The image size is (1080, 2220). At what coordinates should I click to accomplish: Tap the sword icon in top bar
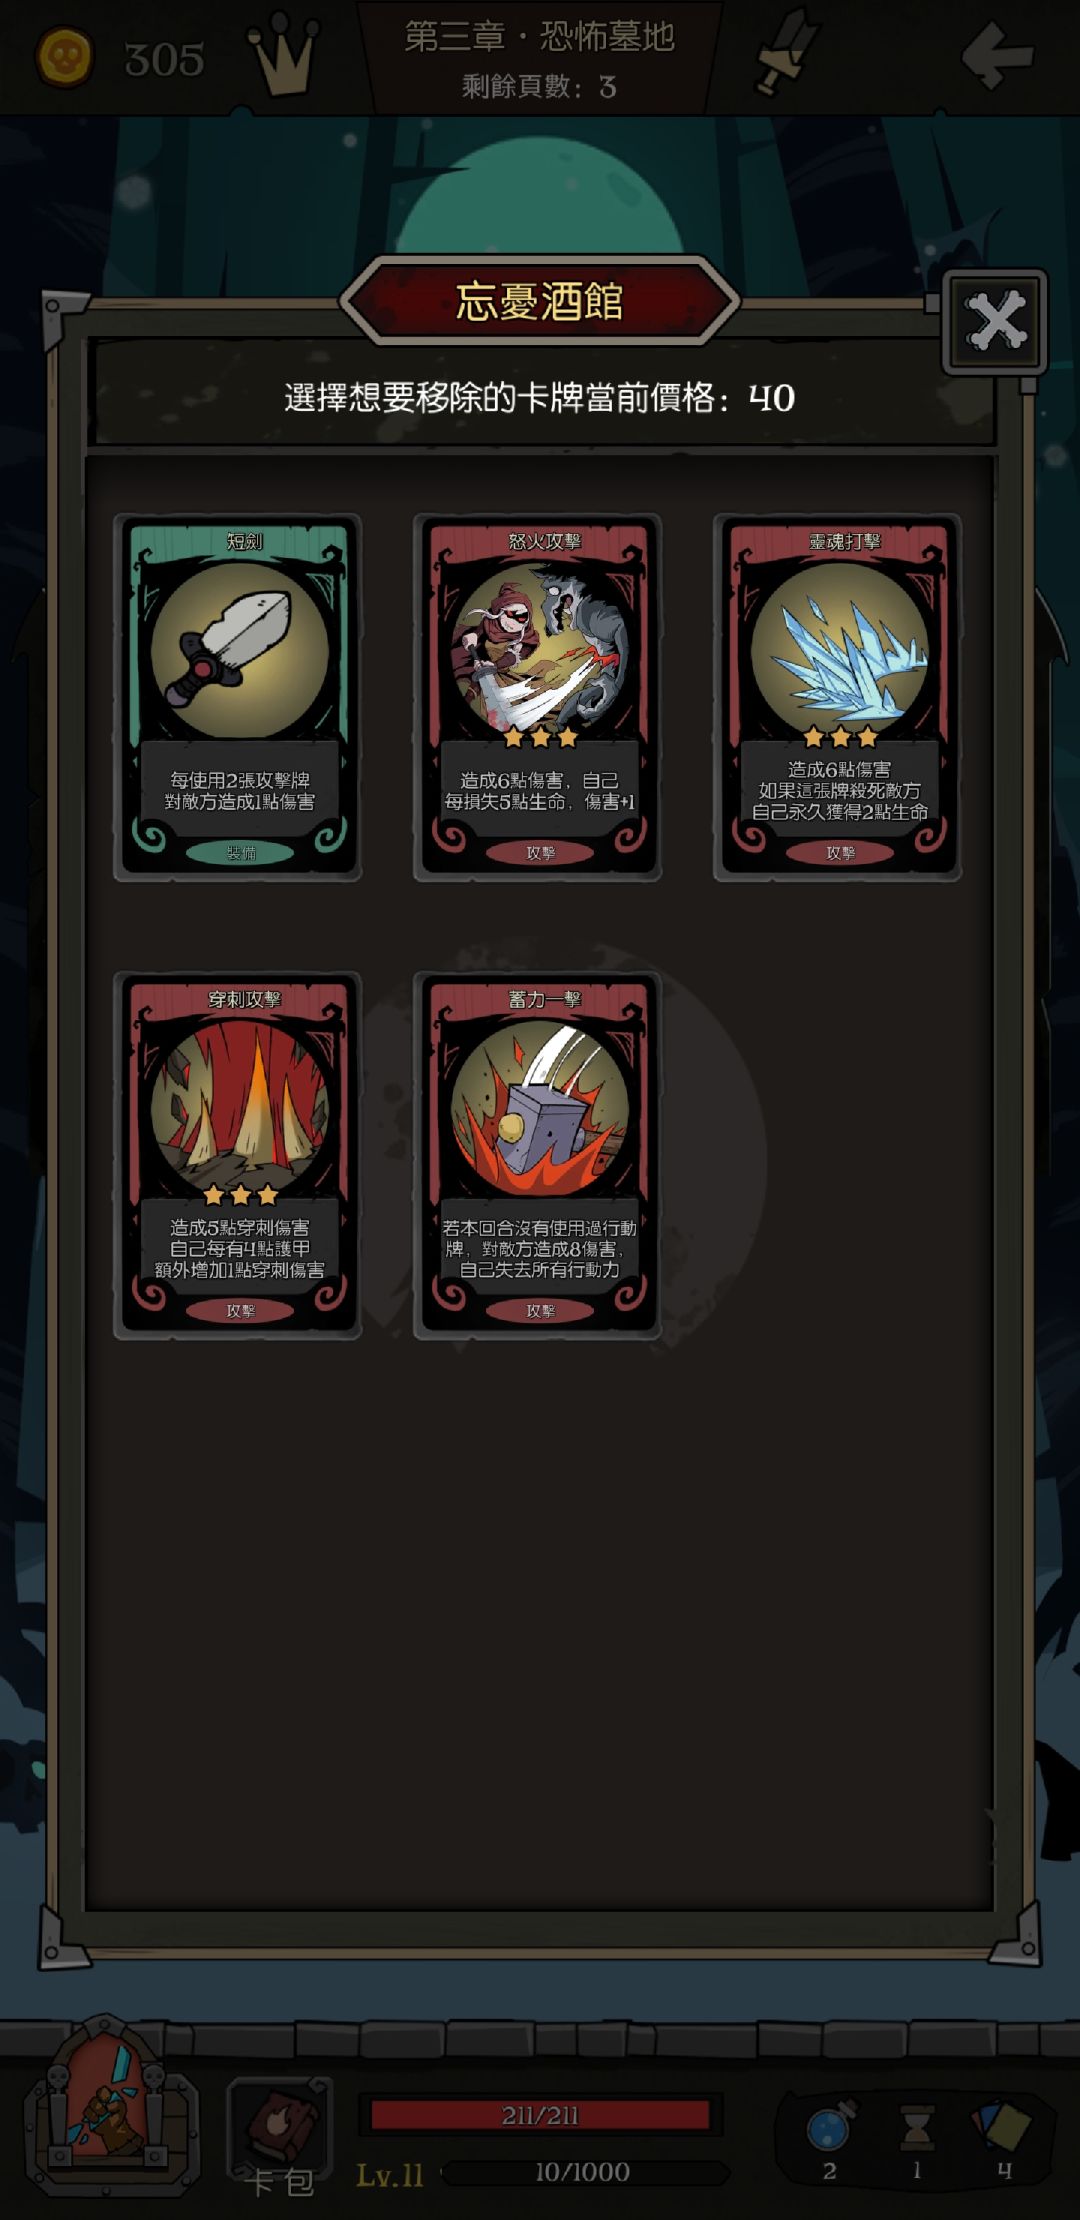pyautogui.click(x=787, y=52)
